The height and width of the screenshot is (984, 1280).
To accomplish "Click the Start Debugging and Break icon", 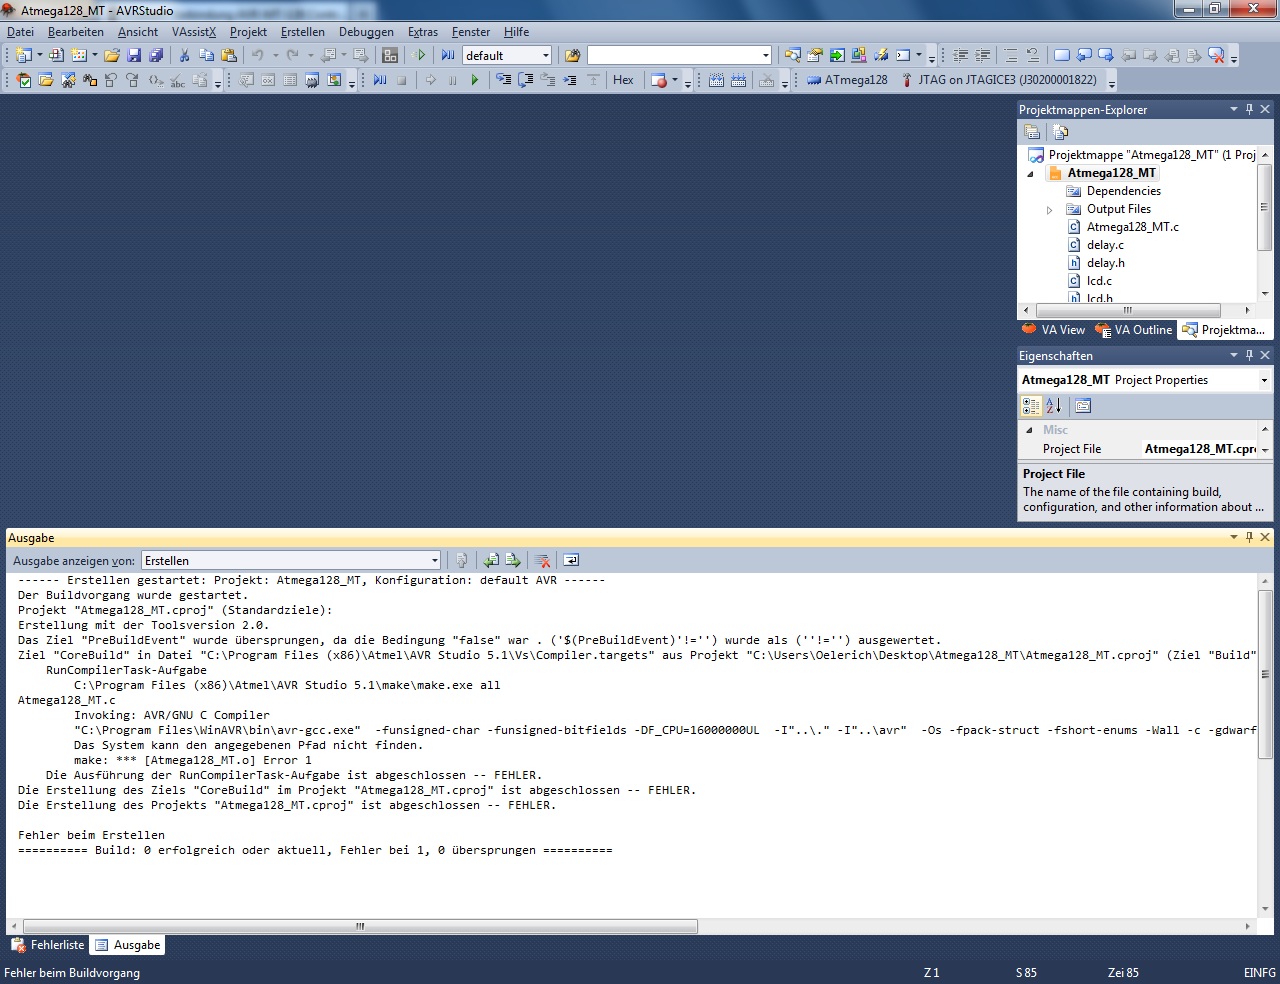I will coord(448,55).
